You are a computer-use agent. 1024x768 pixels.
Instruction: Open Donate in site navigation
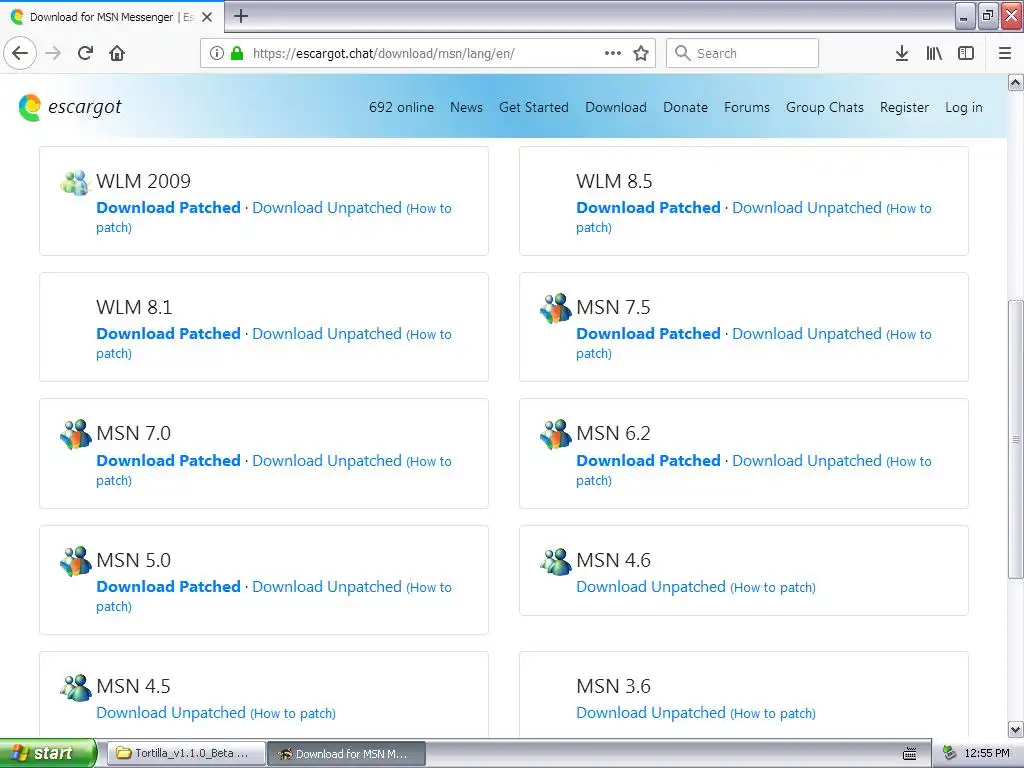[x=685, y=107]
